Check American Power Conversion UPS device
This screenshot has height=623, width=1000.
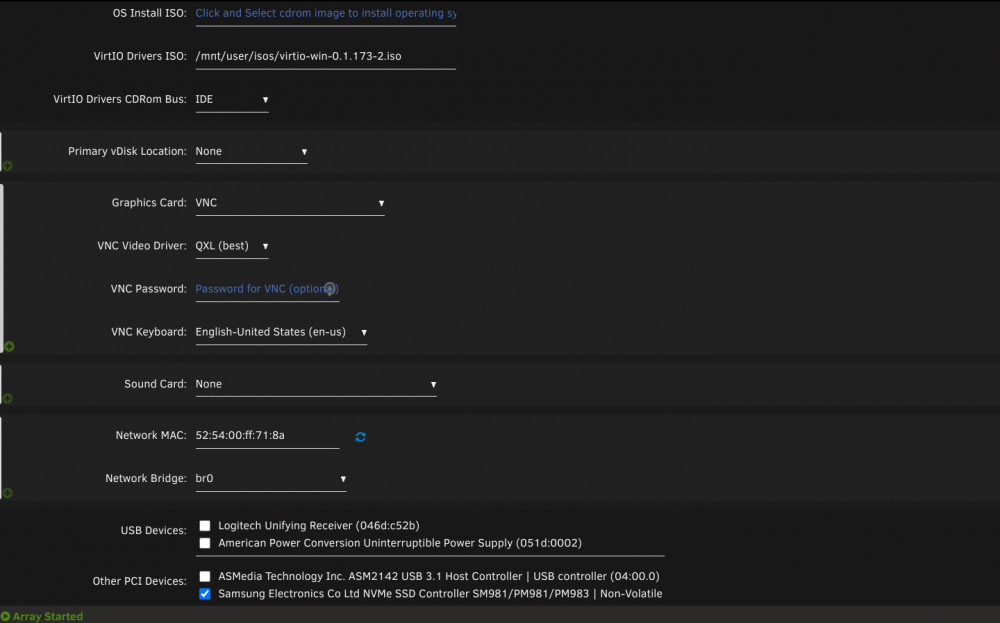point(205,543)
